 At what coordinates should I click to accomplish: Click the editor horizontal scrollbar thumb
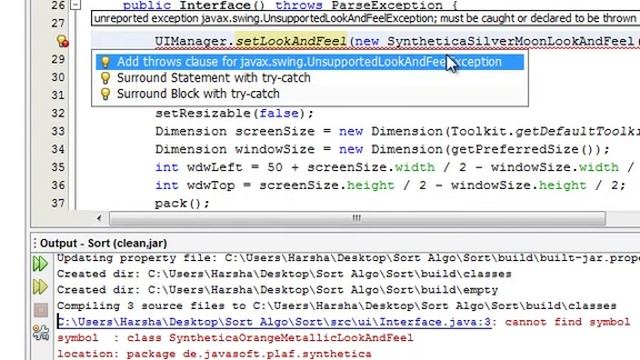[x=358, y=218]
